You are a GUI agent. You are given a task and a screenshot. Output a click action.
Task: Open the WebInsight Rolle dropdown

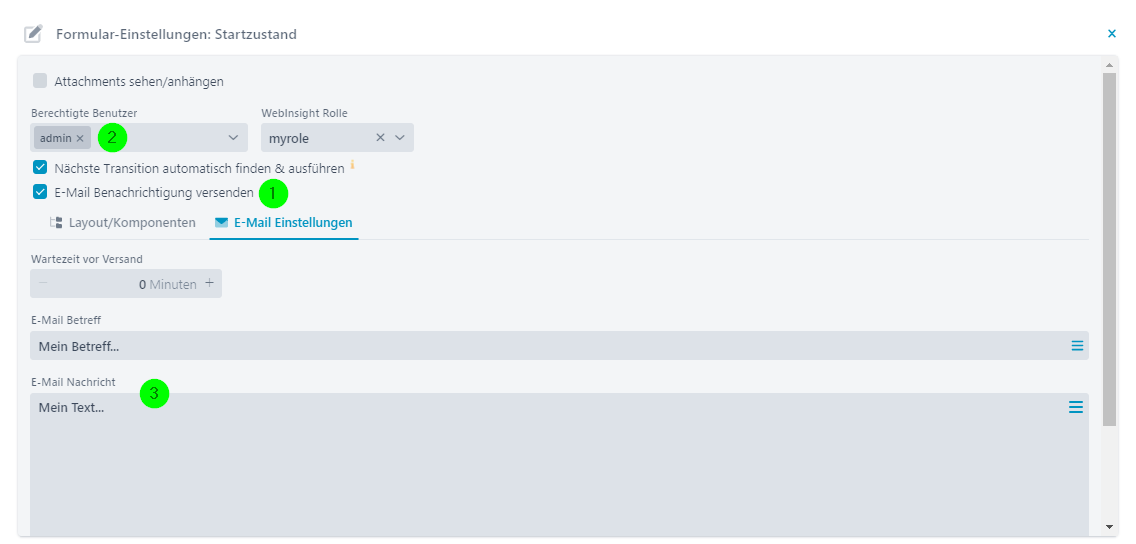[400, 138]
